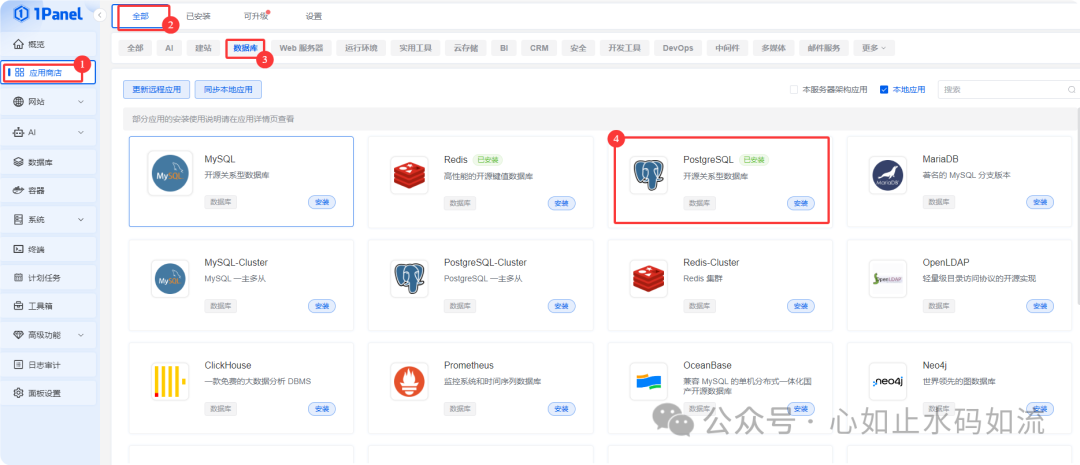Viewport: 1080px width, 465px height.
Task: Select the 运行环境 category filter
Action: coord(361,48)
